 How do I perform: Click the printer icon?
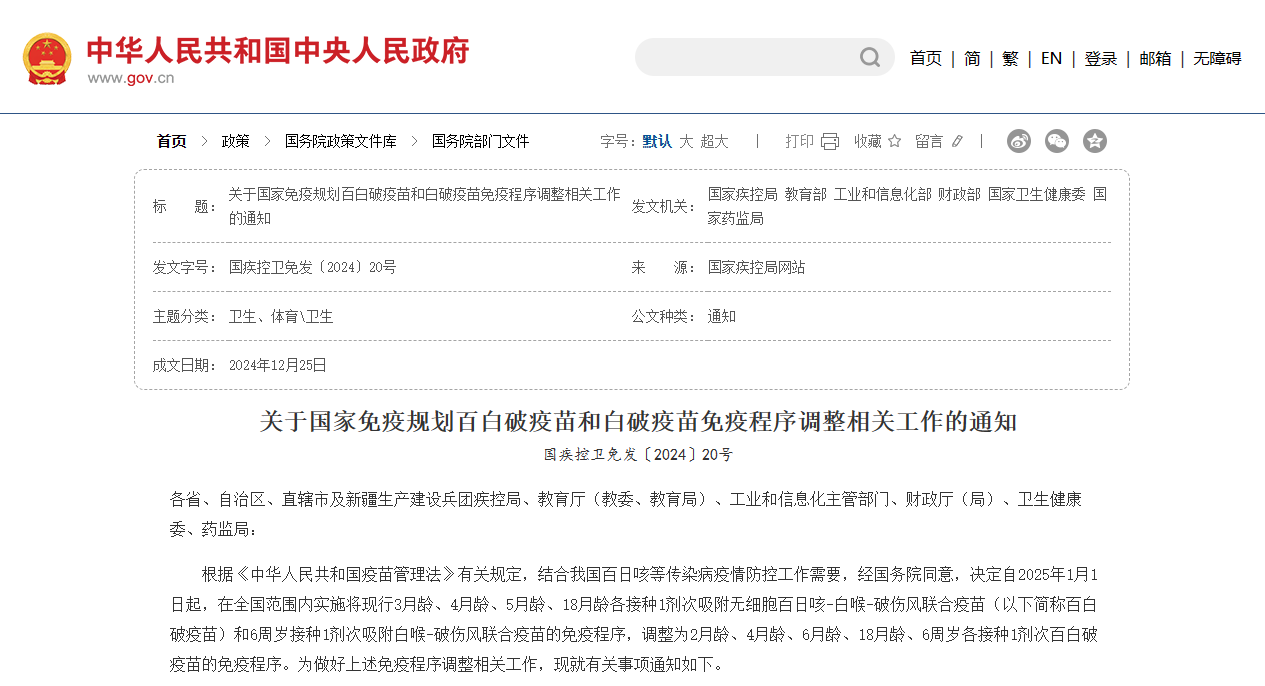tap(830, 142)
